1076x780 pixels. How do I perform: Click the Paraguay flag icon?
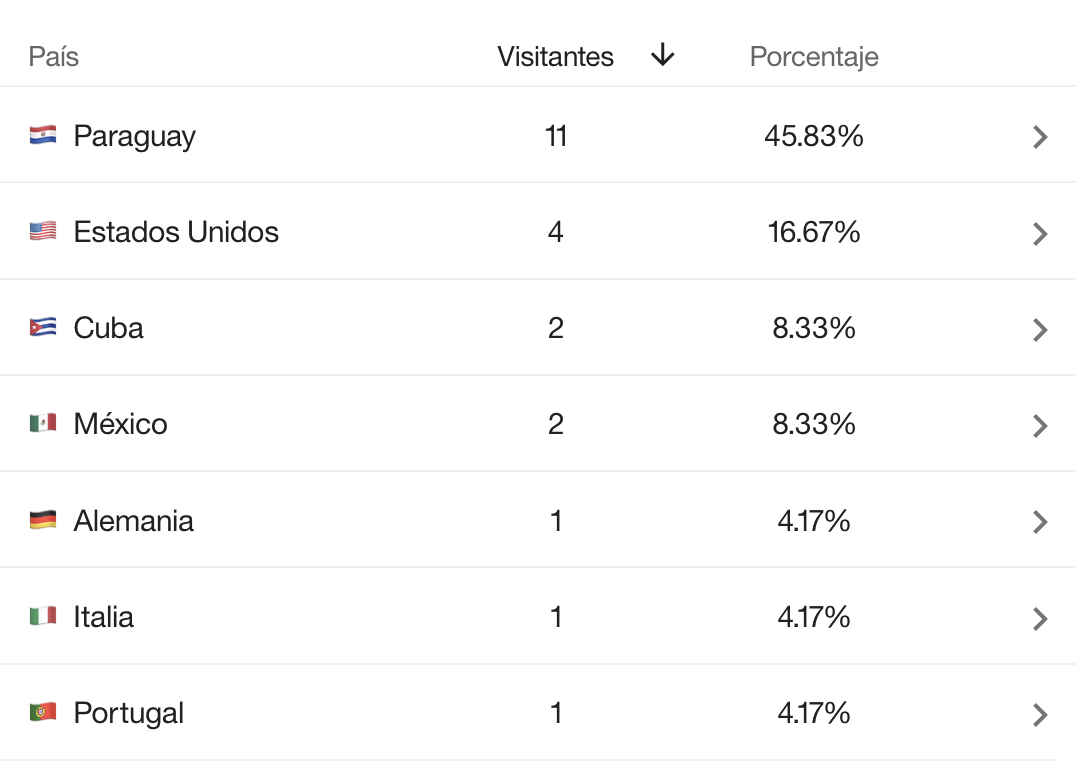pyautogui.click(x=43, y=136)
